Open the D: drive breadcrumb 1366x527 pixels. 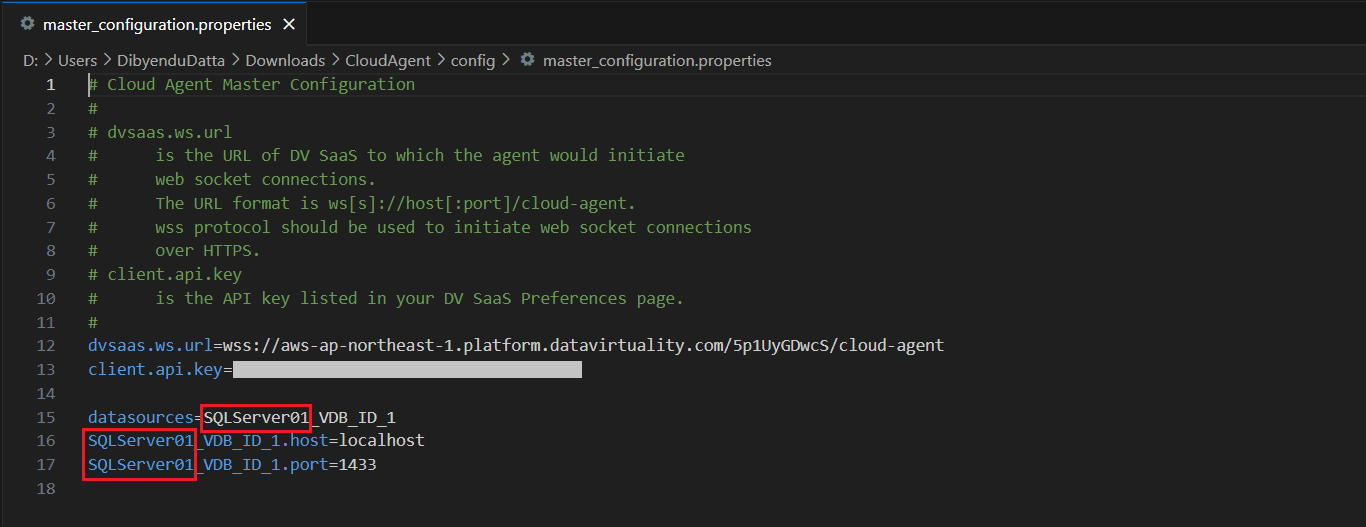30,60
